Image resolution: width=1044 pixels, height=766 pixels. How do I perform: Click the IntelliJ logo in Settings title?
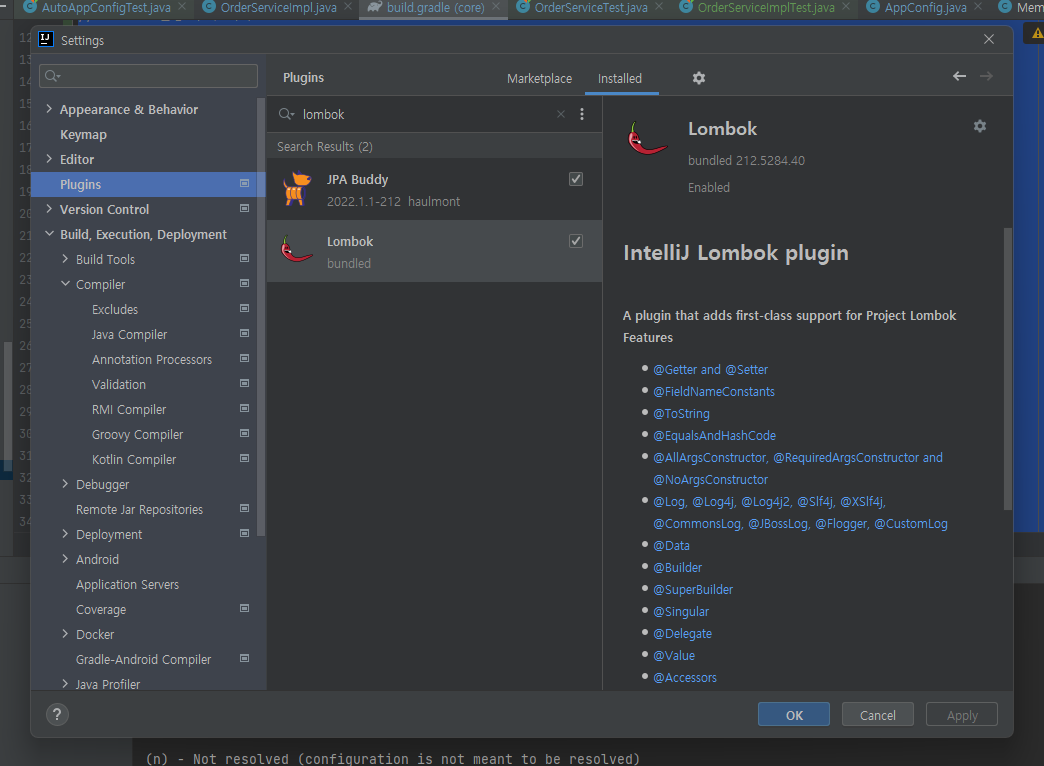click(x=46, y=40)
